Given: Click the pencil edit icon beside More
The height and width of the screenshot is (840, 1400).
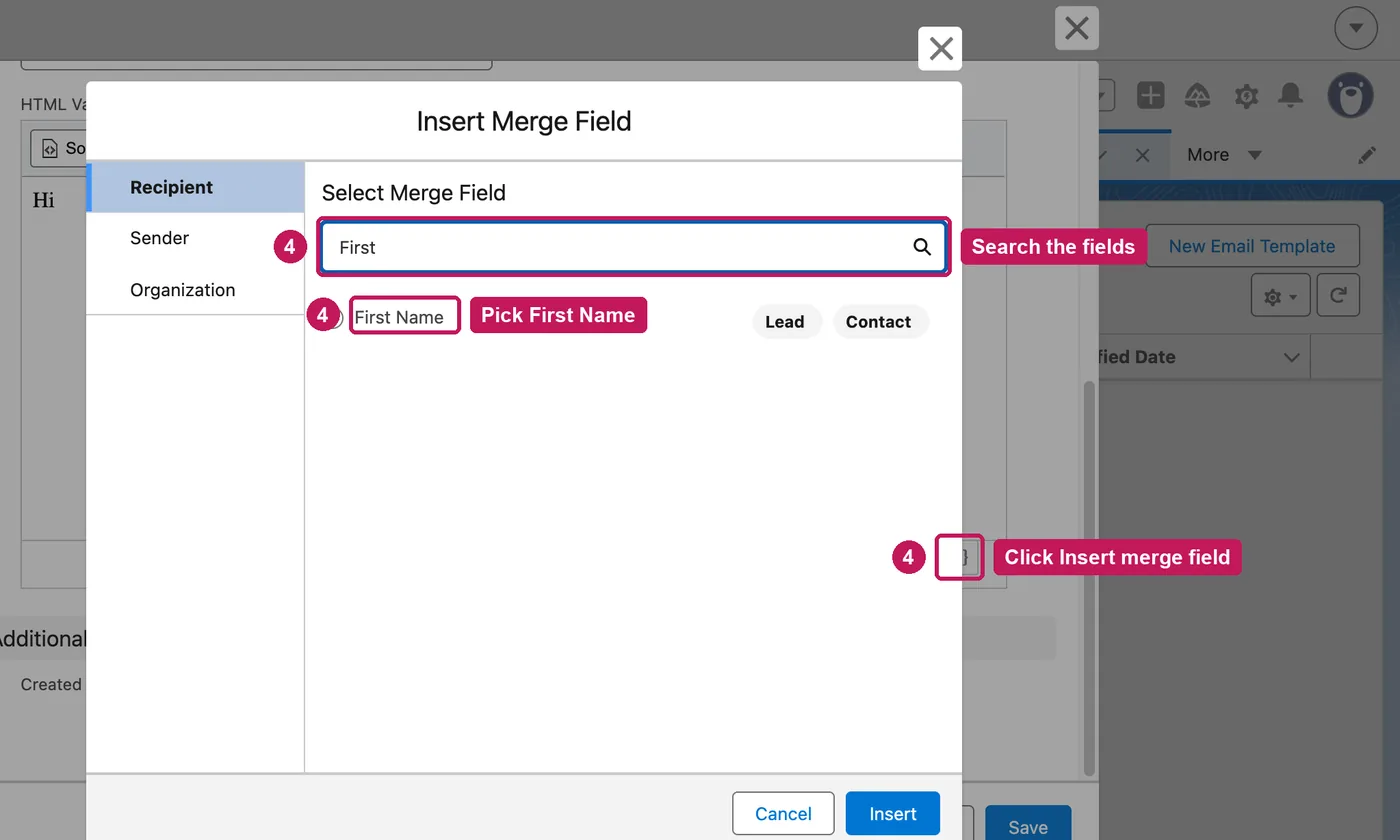Looking at the screenshot, I should [1366, 156].
